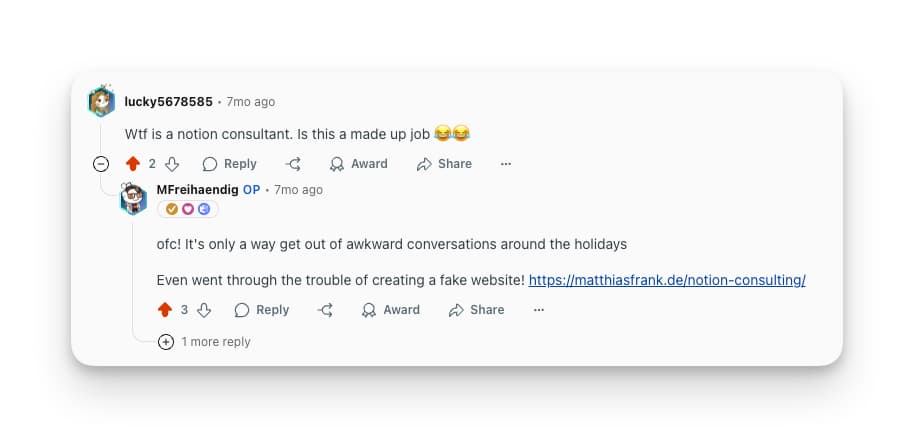Give an Award to MFreihaendig's reply
The image size is (914, 437).
tap(391, 310)
